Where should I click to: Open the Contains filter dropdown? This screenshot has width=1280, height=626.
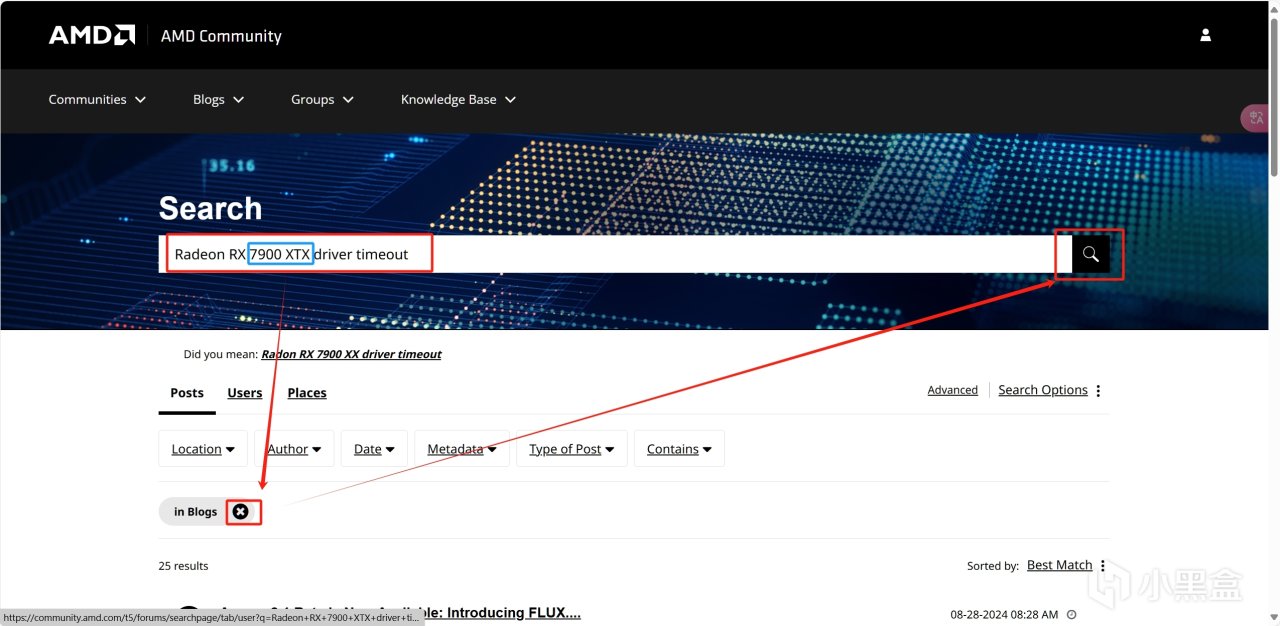[x=679, y=449]
